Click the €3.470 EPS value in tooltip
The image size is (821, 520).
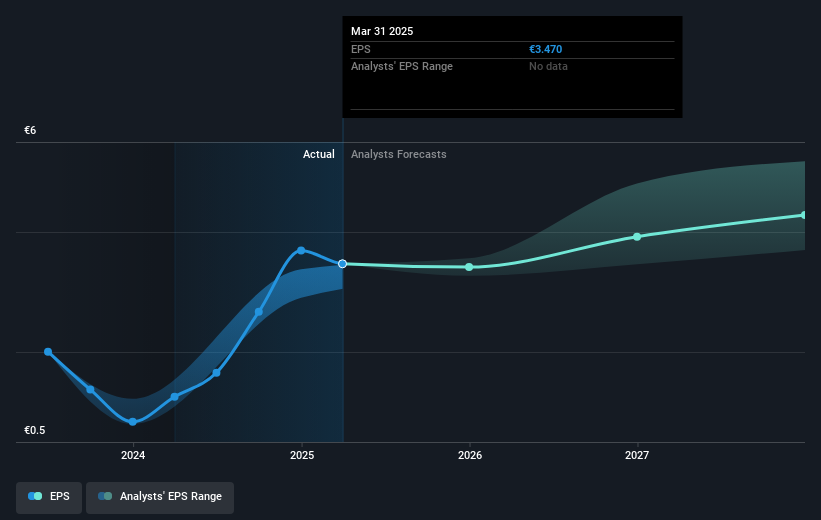(x=546, y=49)
